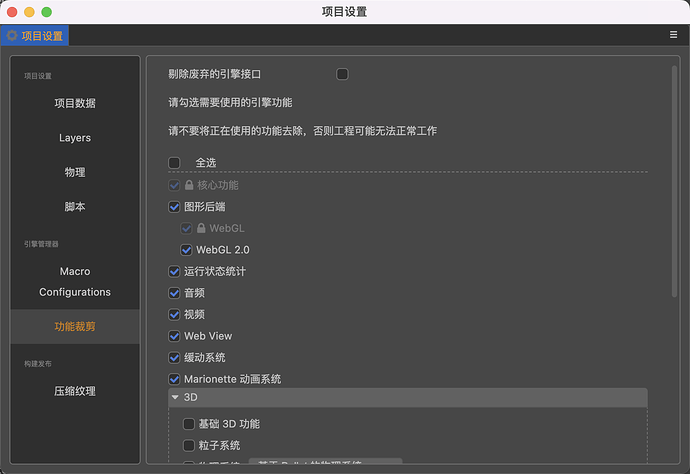Click the 核心功能 label
Viewport: 690px width, 474px height.
coord(218,185)
